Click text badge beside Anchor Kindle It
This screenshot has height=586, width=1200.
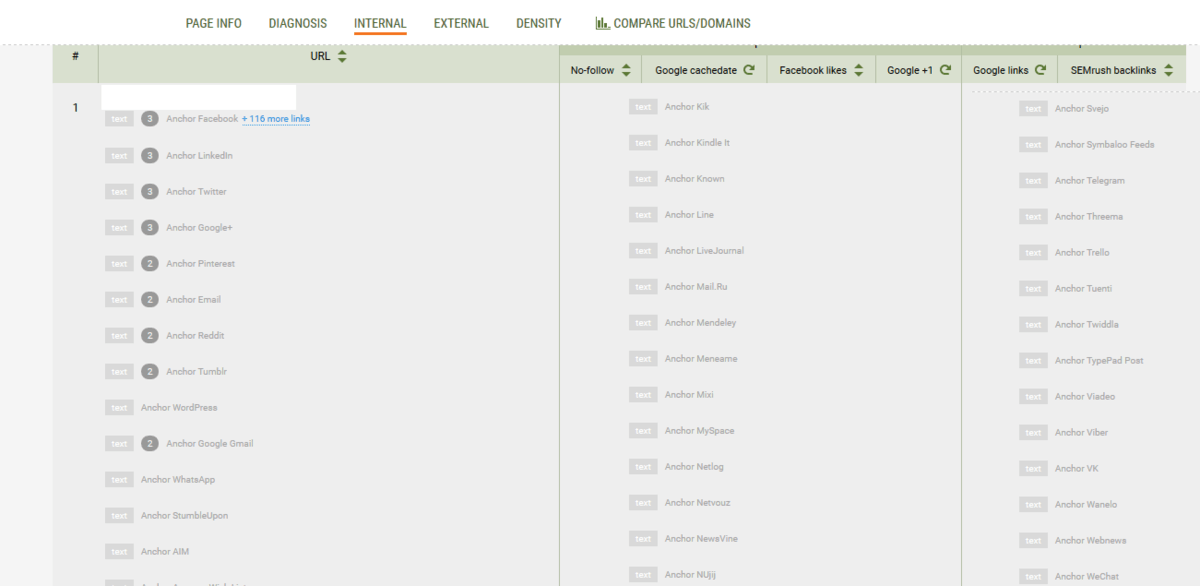tap(643, 143)
